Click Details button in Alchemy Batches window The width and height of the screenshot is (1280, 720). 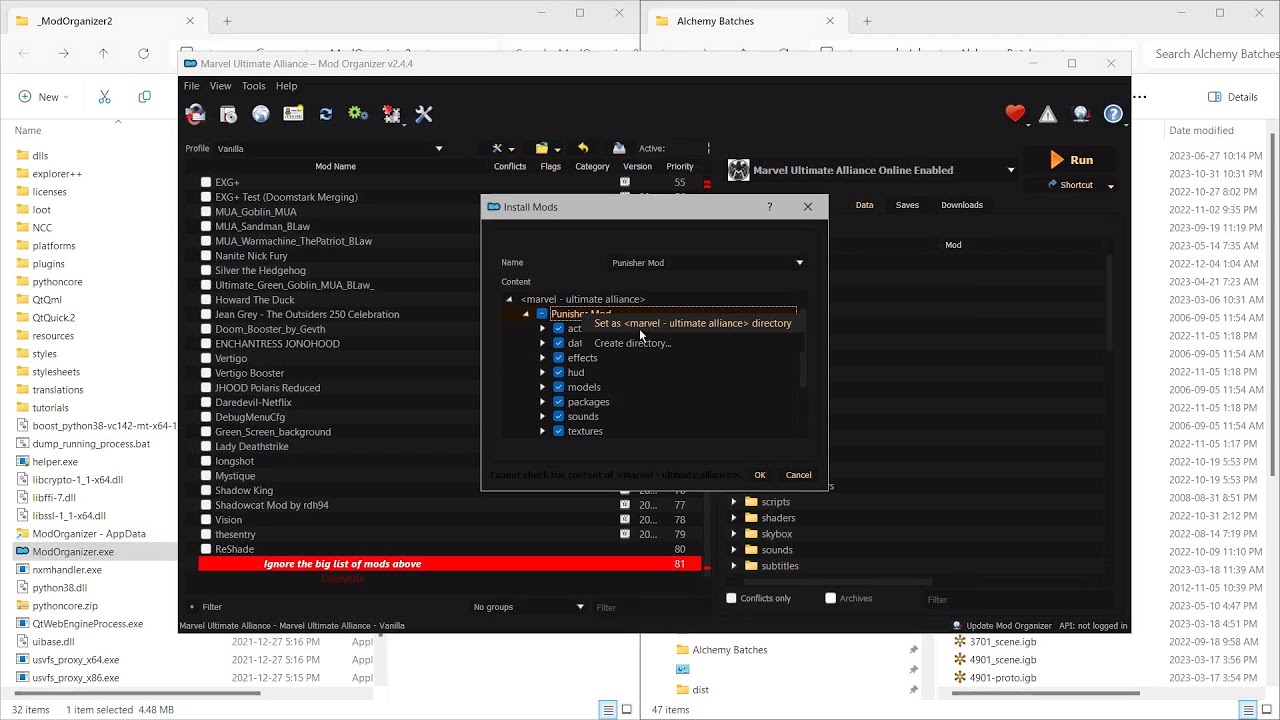(x=1232, y=97)
